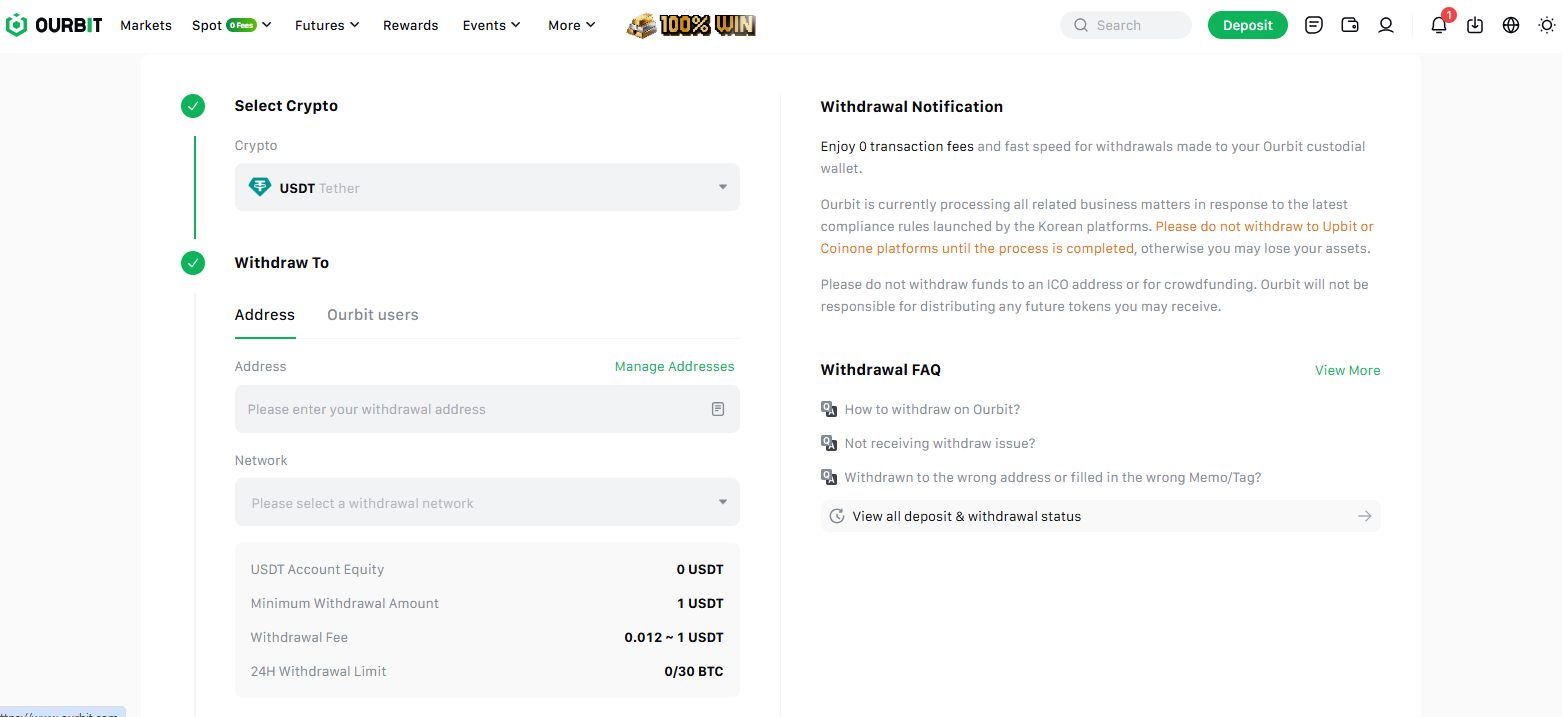
Task: Click the green Deposit button
Action: click(x=1247, y=25)
